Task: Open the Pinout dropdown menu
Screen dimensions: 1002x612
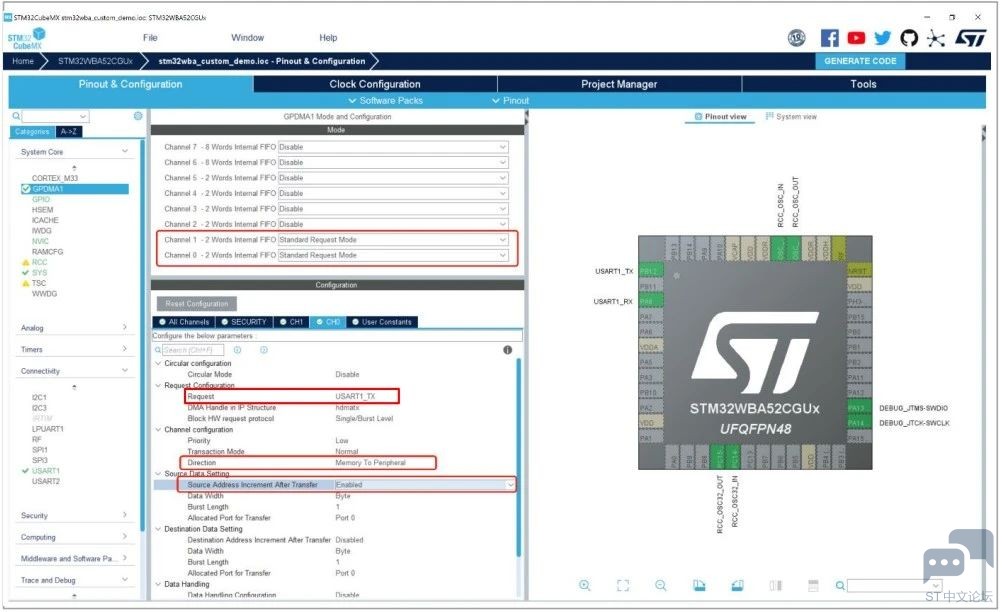Action: coord(510,100)
